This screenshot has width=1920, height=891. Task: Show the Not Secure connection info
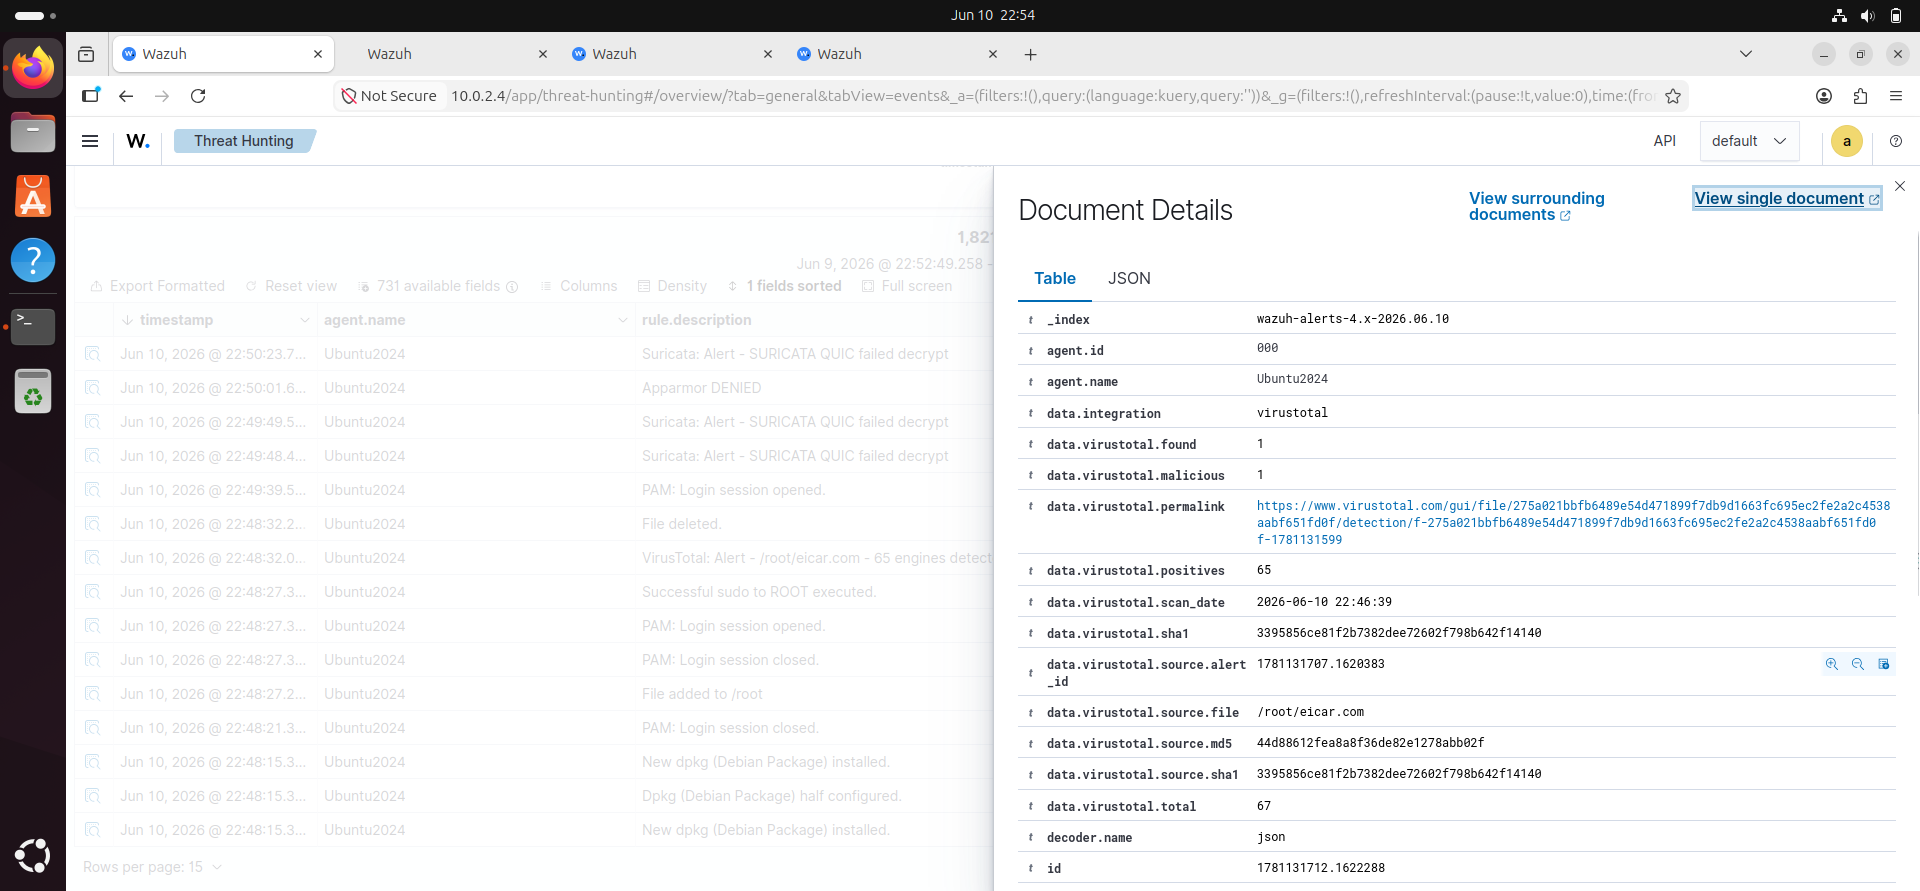pyautogui.click(x=389, y=96)
